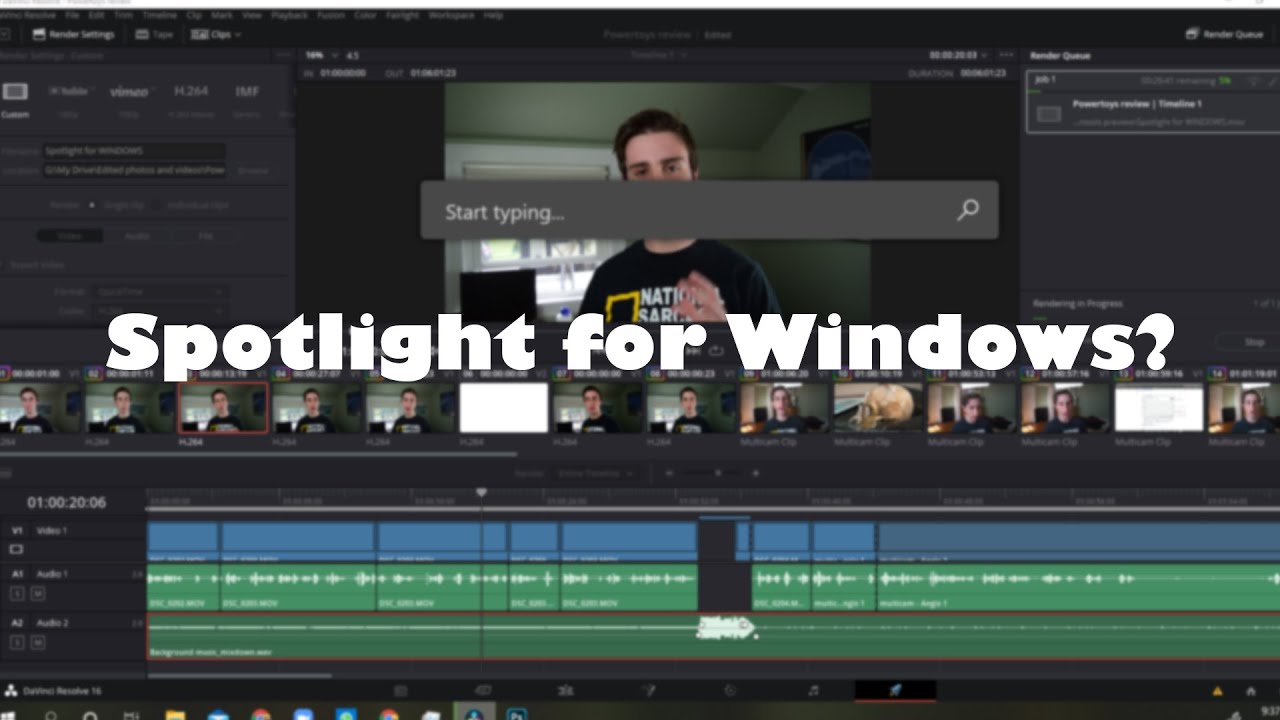
Task: Open the Timeline menu
Action: (x=160, y=16)
